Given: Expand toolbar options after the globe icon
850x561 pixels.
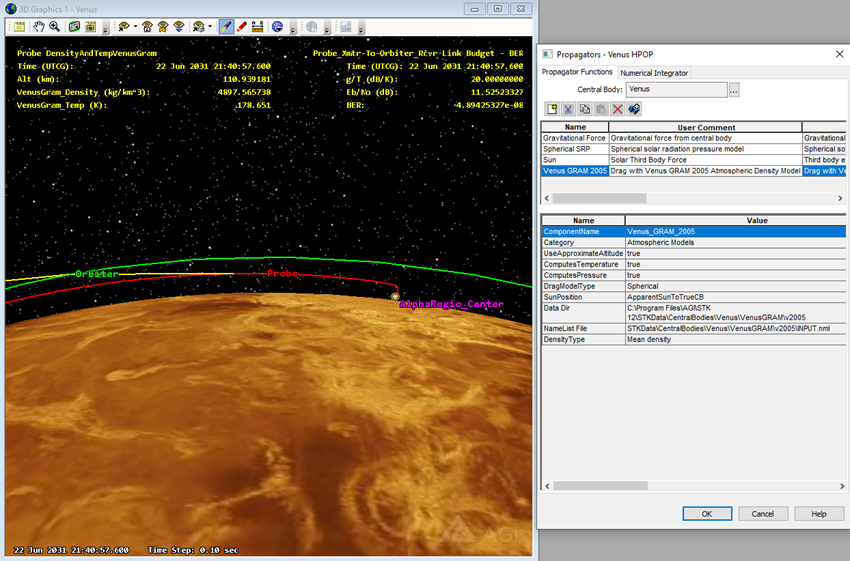Looking at the screenshot, I should click(x=293, y=29).
